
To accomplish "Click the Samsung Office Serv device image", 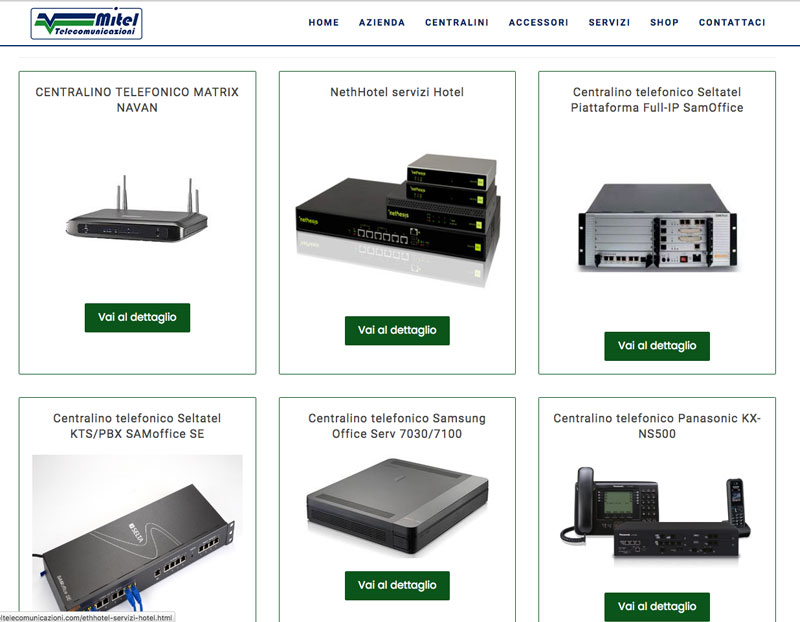I will click(397, 506).
